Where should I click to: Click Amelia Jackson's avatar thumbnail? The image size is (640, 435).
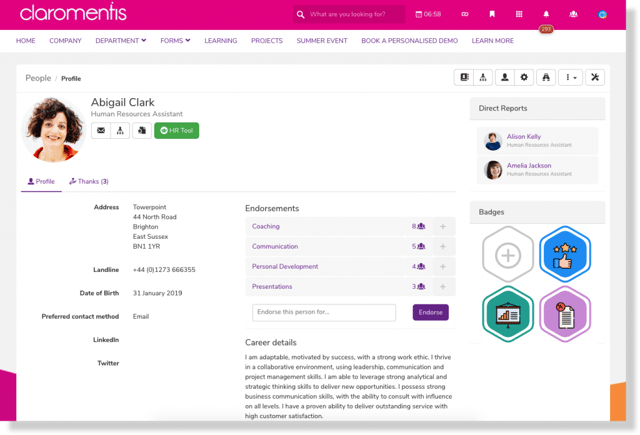coord(493,170)
